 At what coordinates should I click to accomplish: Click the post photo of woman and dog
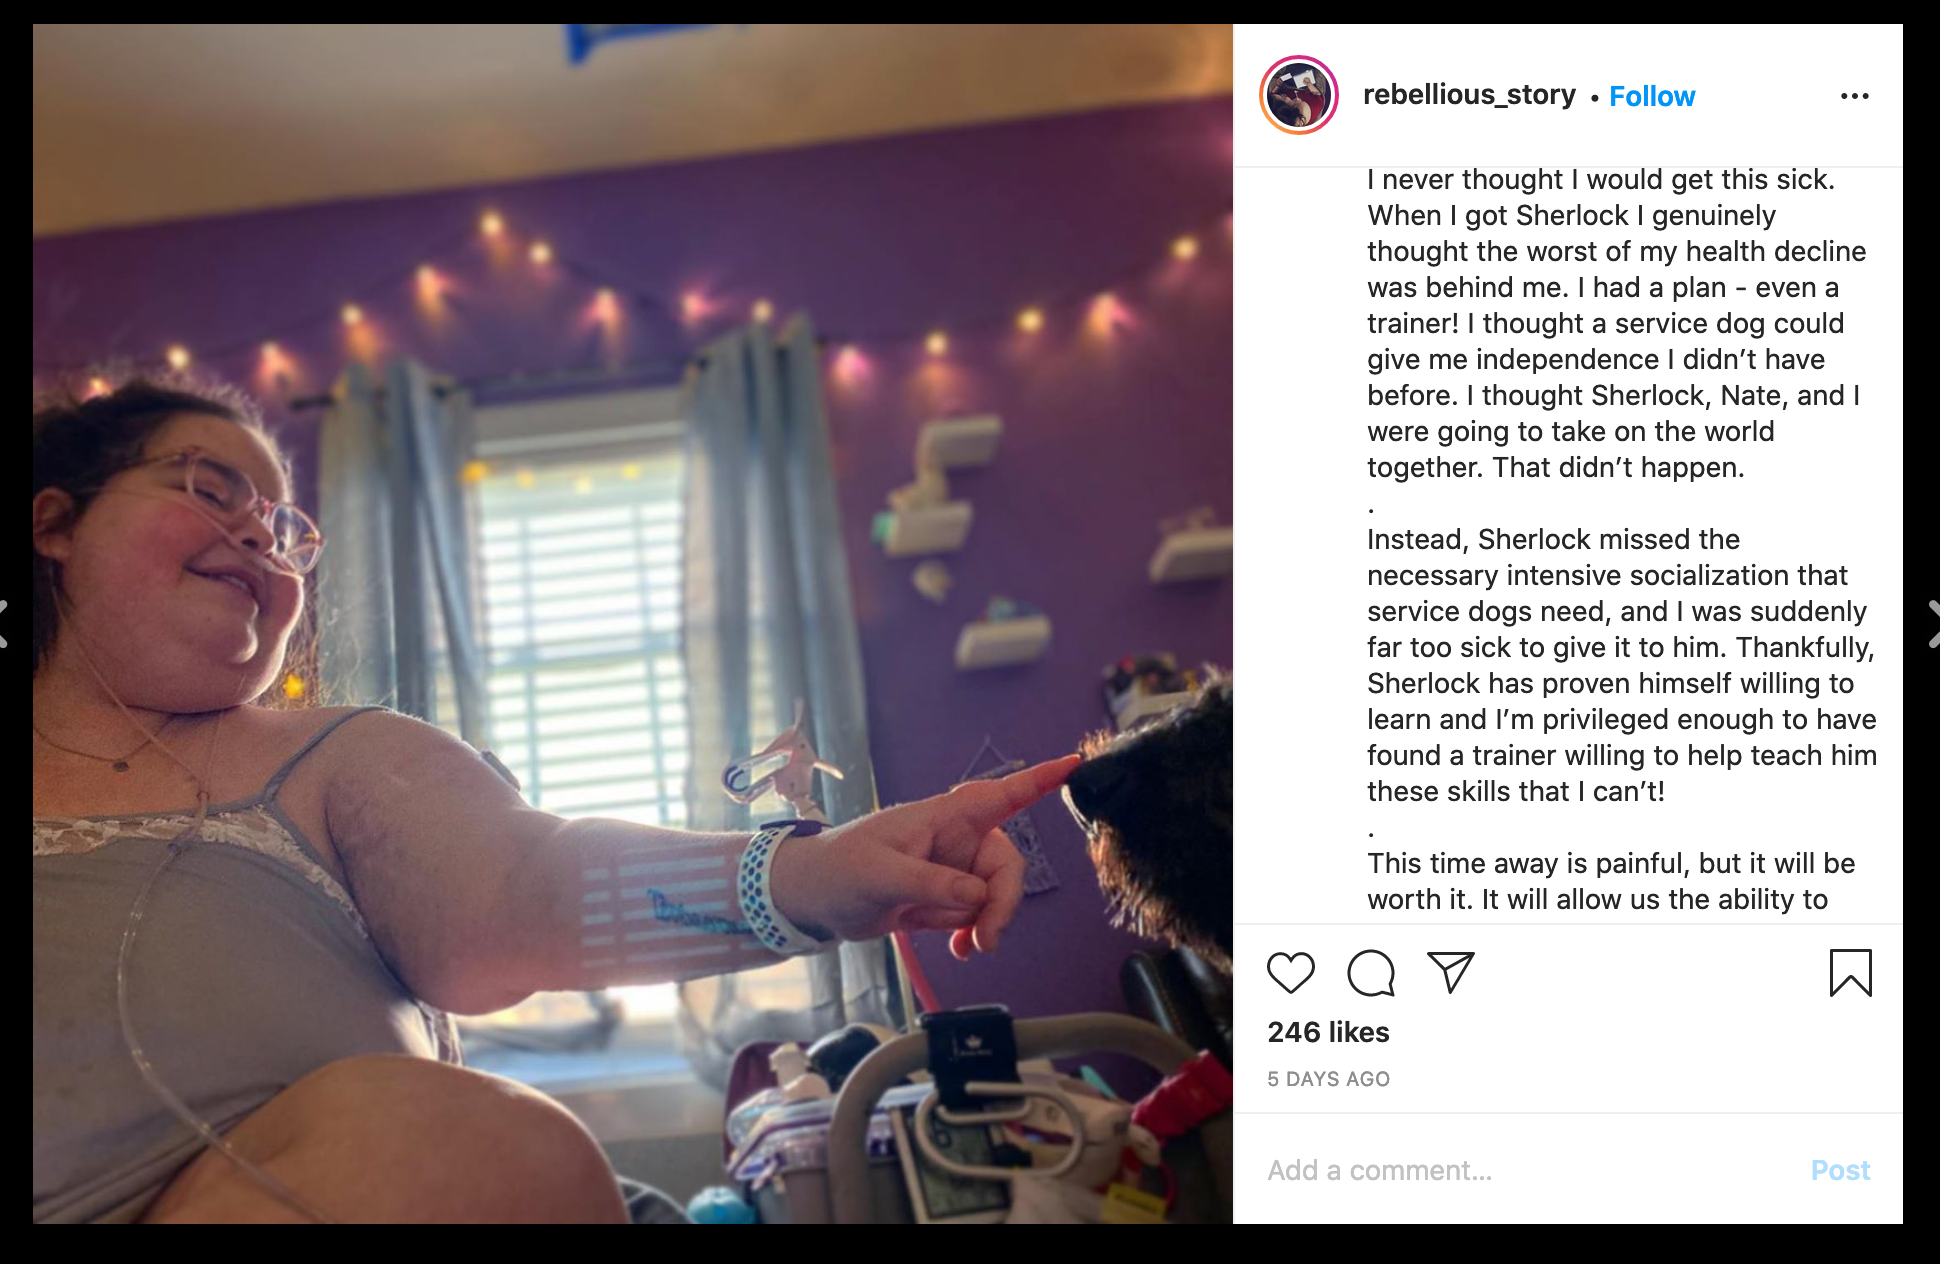coord(633,624)
